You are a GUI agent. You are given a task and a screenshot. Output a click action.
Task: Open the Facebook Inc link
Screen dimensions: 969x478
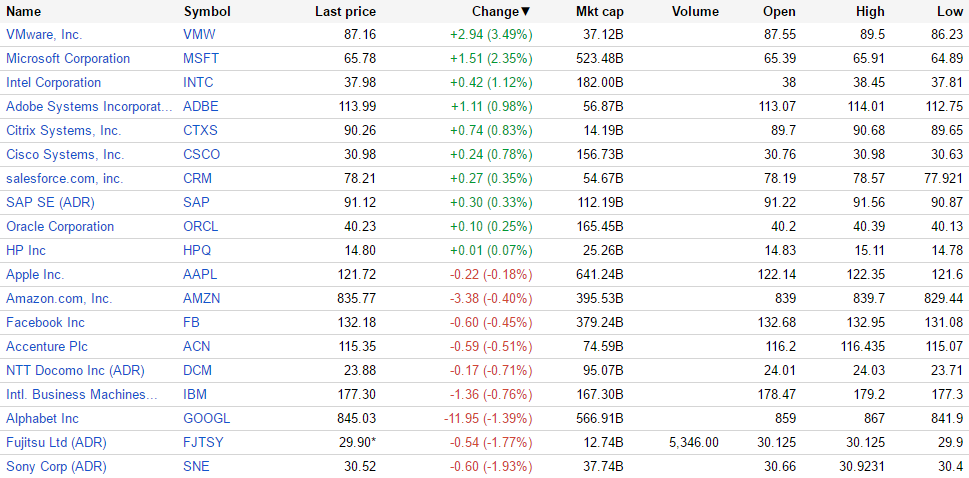[45, 322]
